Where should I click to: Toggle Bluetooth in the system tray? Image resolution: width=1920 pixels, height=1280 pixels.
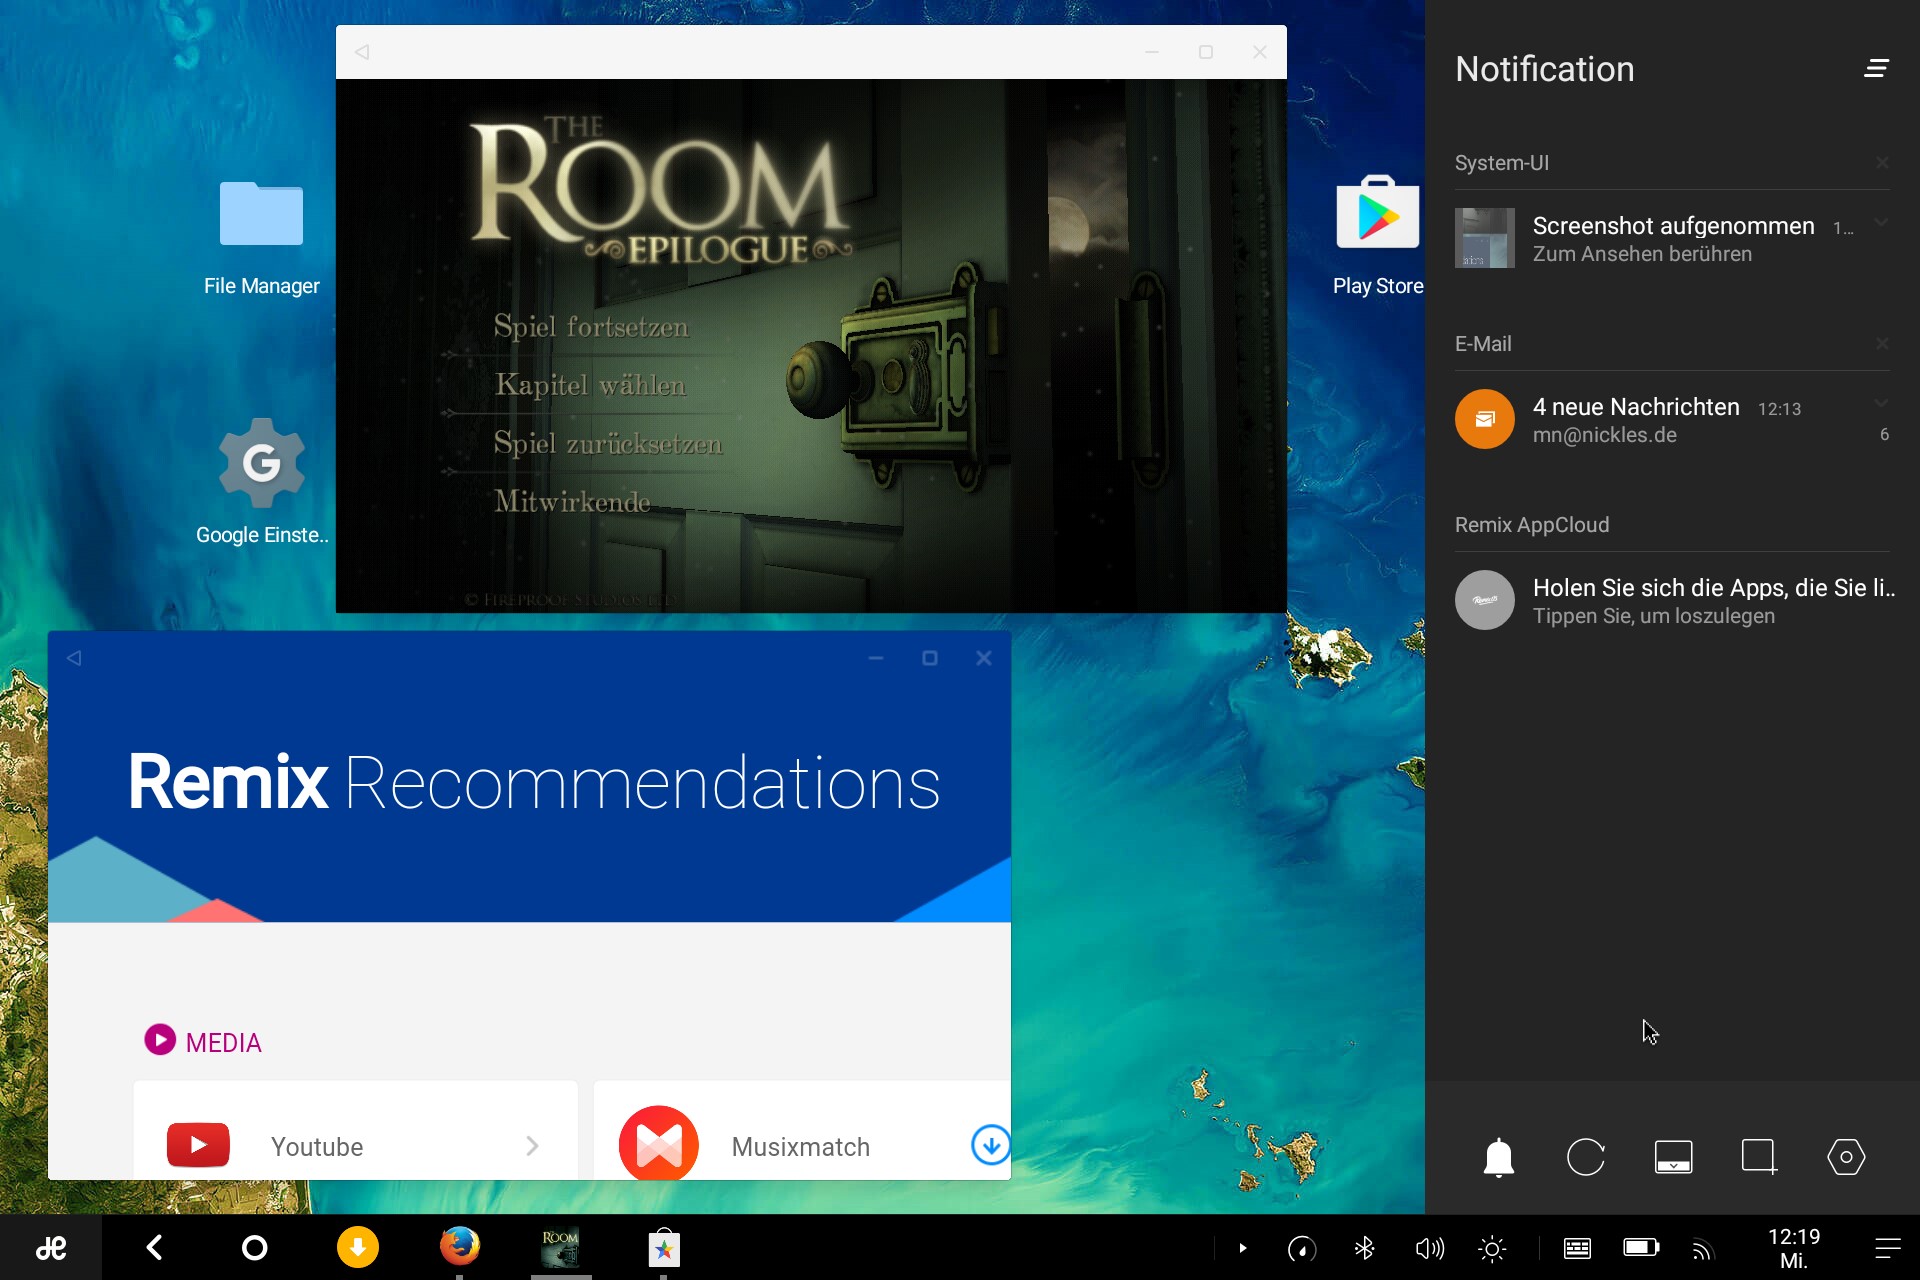[x=1364, y=1248]
